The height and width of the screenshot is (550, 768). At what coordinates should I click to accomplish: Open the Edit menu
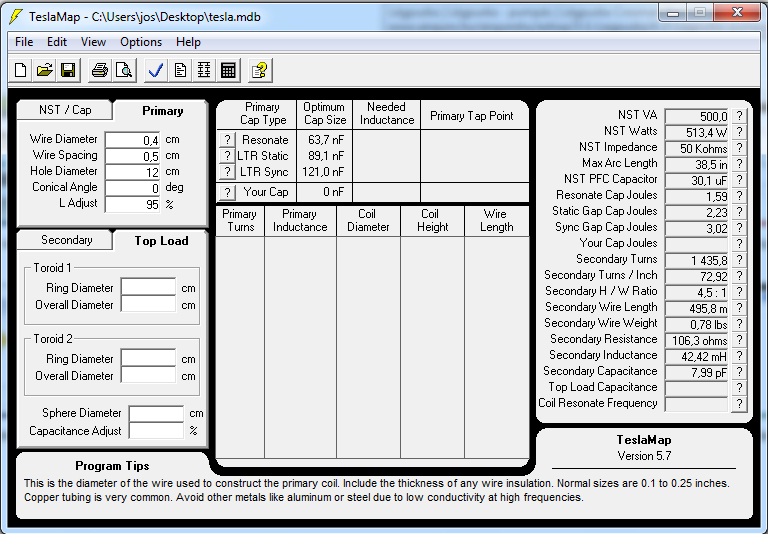point(57,42)
